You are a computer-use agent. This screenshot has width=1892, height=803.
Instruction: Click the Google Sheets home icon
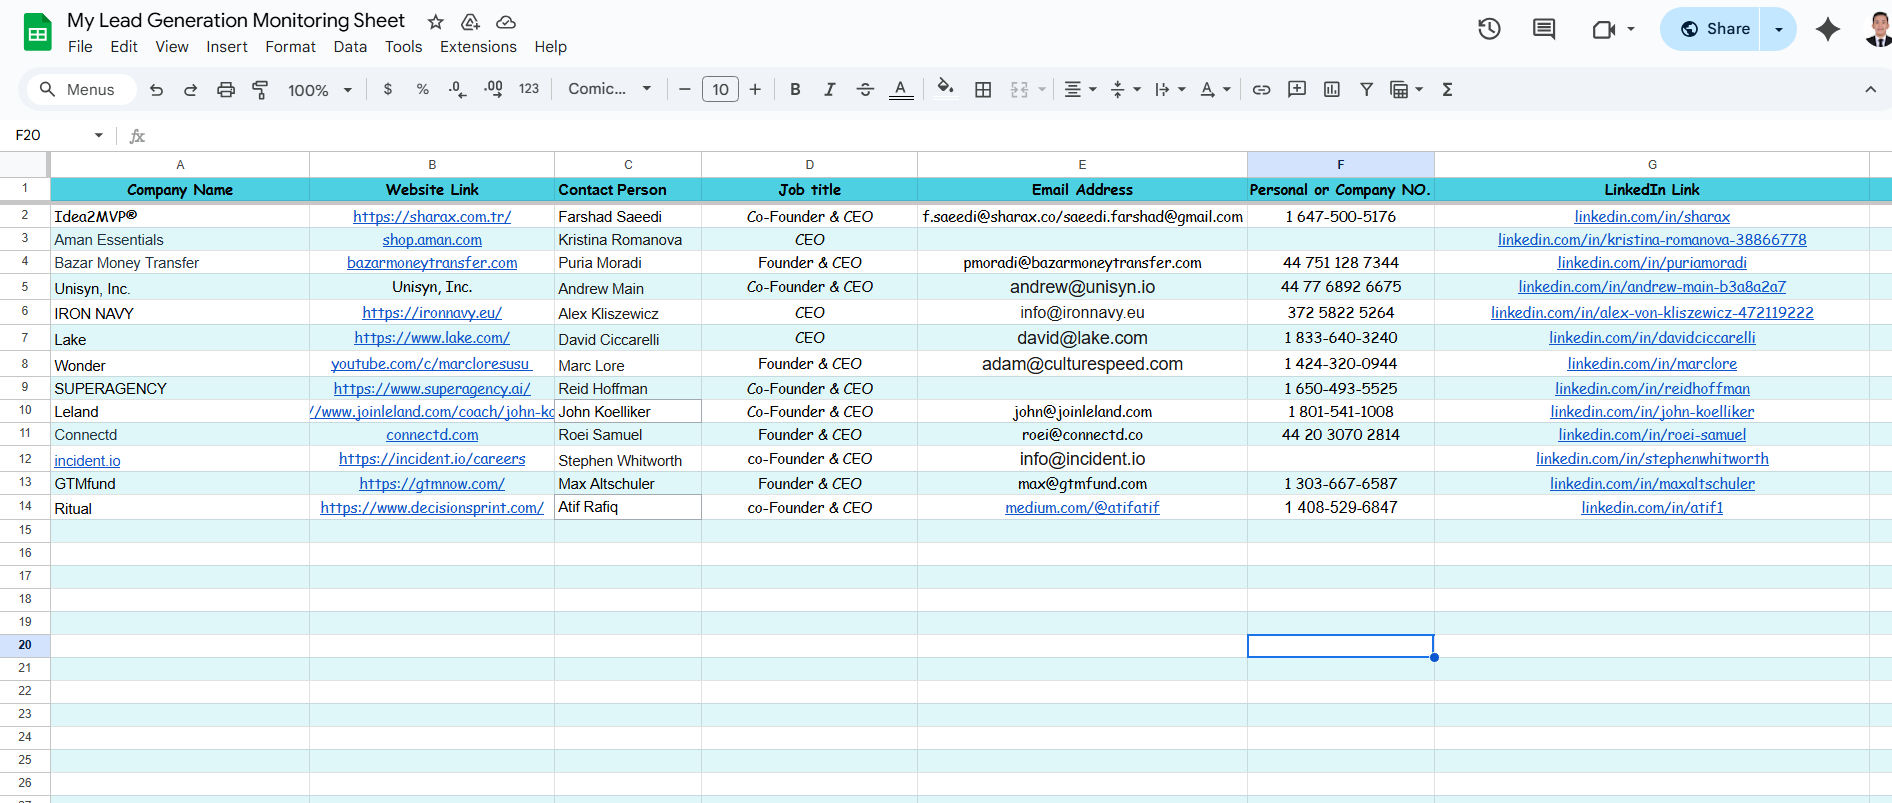tap(38, 32)
